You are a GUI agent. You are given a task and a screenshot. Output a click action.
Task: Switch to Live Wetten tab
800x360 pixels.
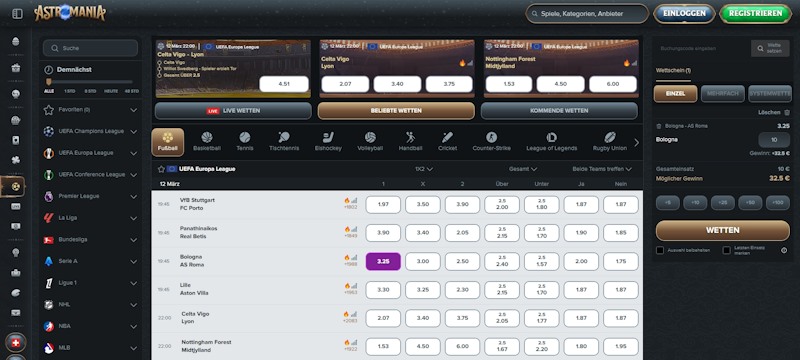click(x=233, y=111)
